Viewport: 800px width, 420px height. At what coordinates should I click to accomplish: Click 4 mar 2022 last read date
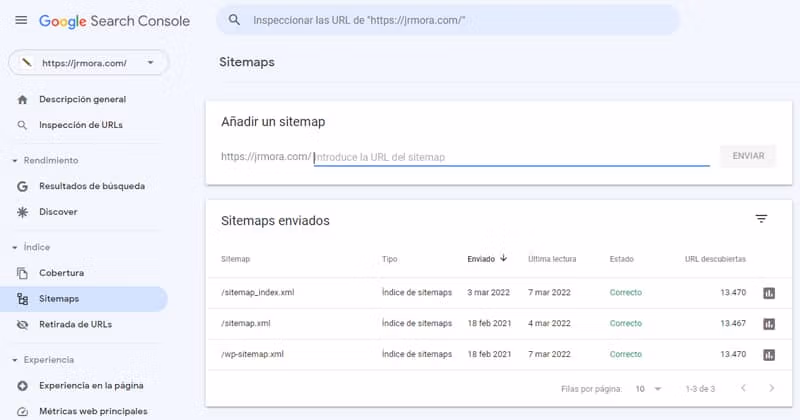pyautogui.click(x=549, y=324)
